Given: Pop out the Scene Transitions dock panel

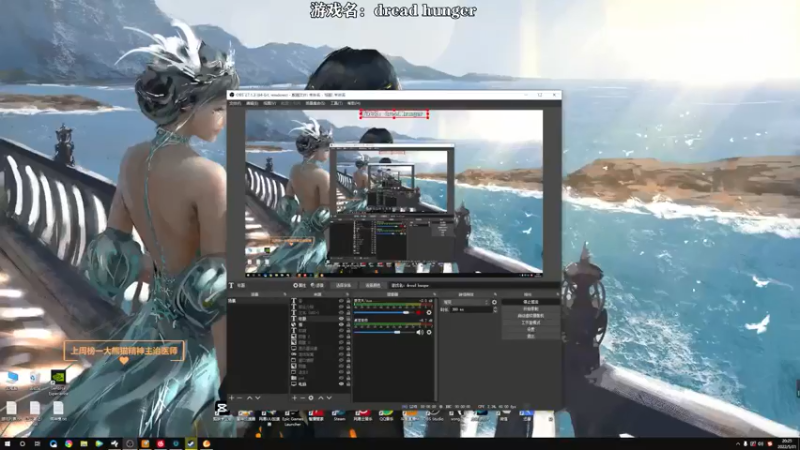Looking at the screenshot, I should [495, 294].
